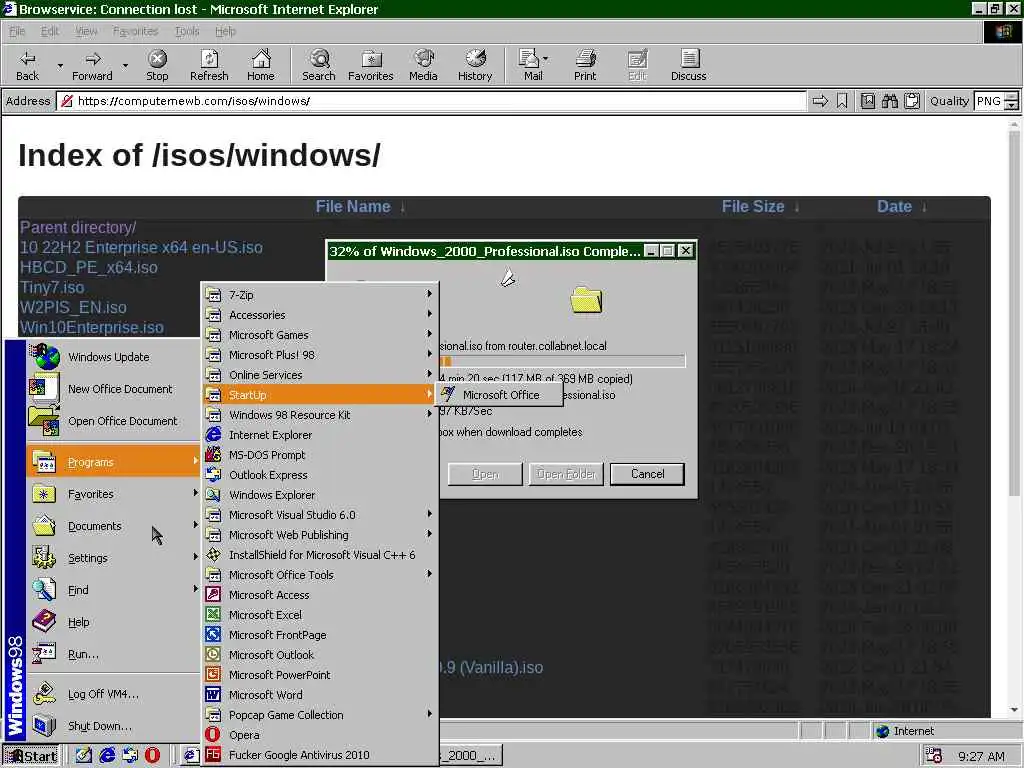This screenshot has width=1024, height=768.
Task: Sort by the File Size column header
Action: point(752,206)
